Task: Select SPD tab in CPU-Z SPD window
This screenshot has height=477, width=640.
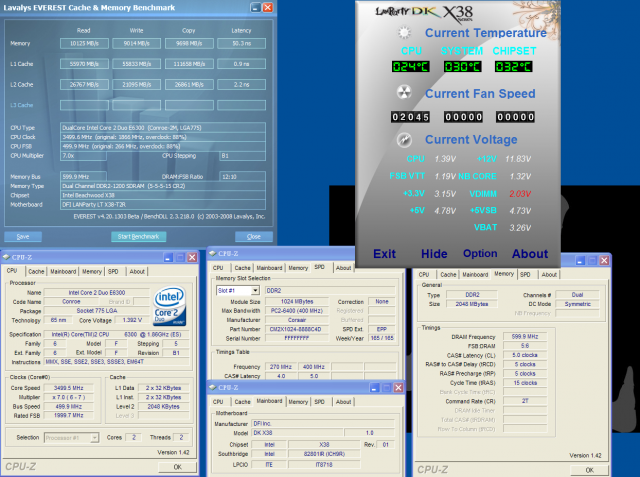Action: click(x=320, y=267)
